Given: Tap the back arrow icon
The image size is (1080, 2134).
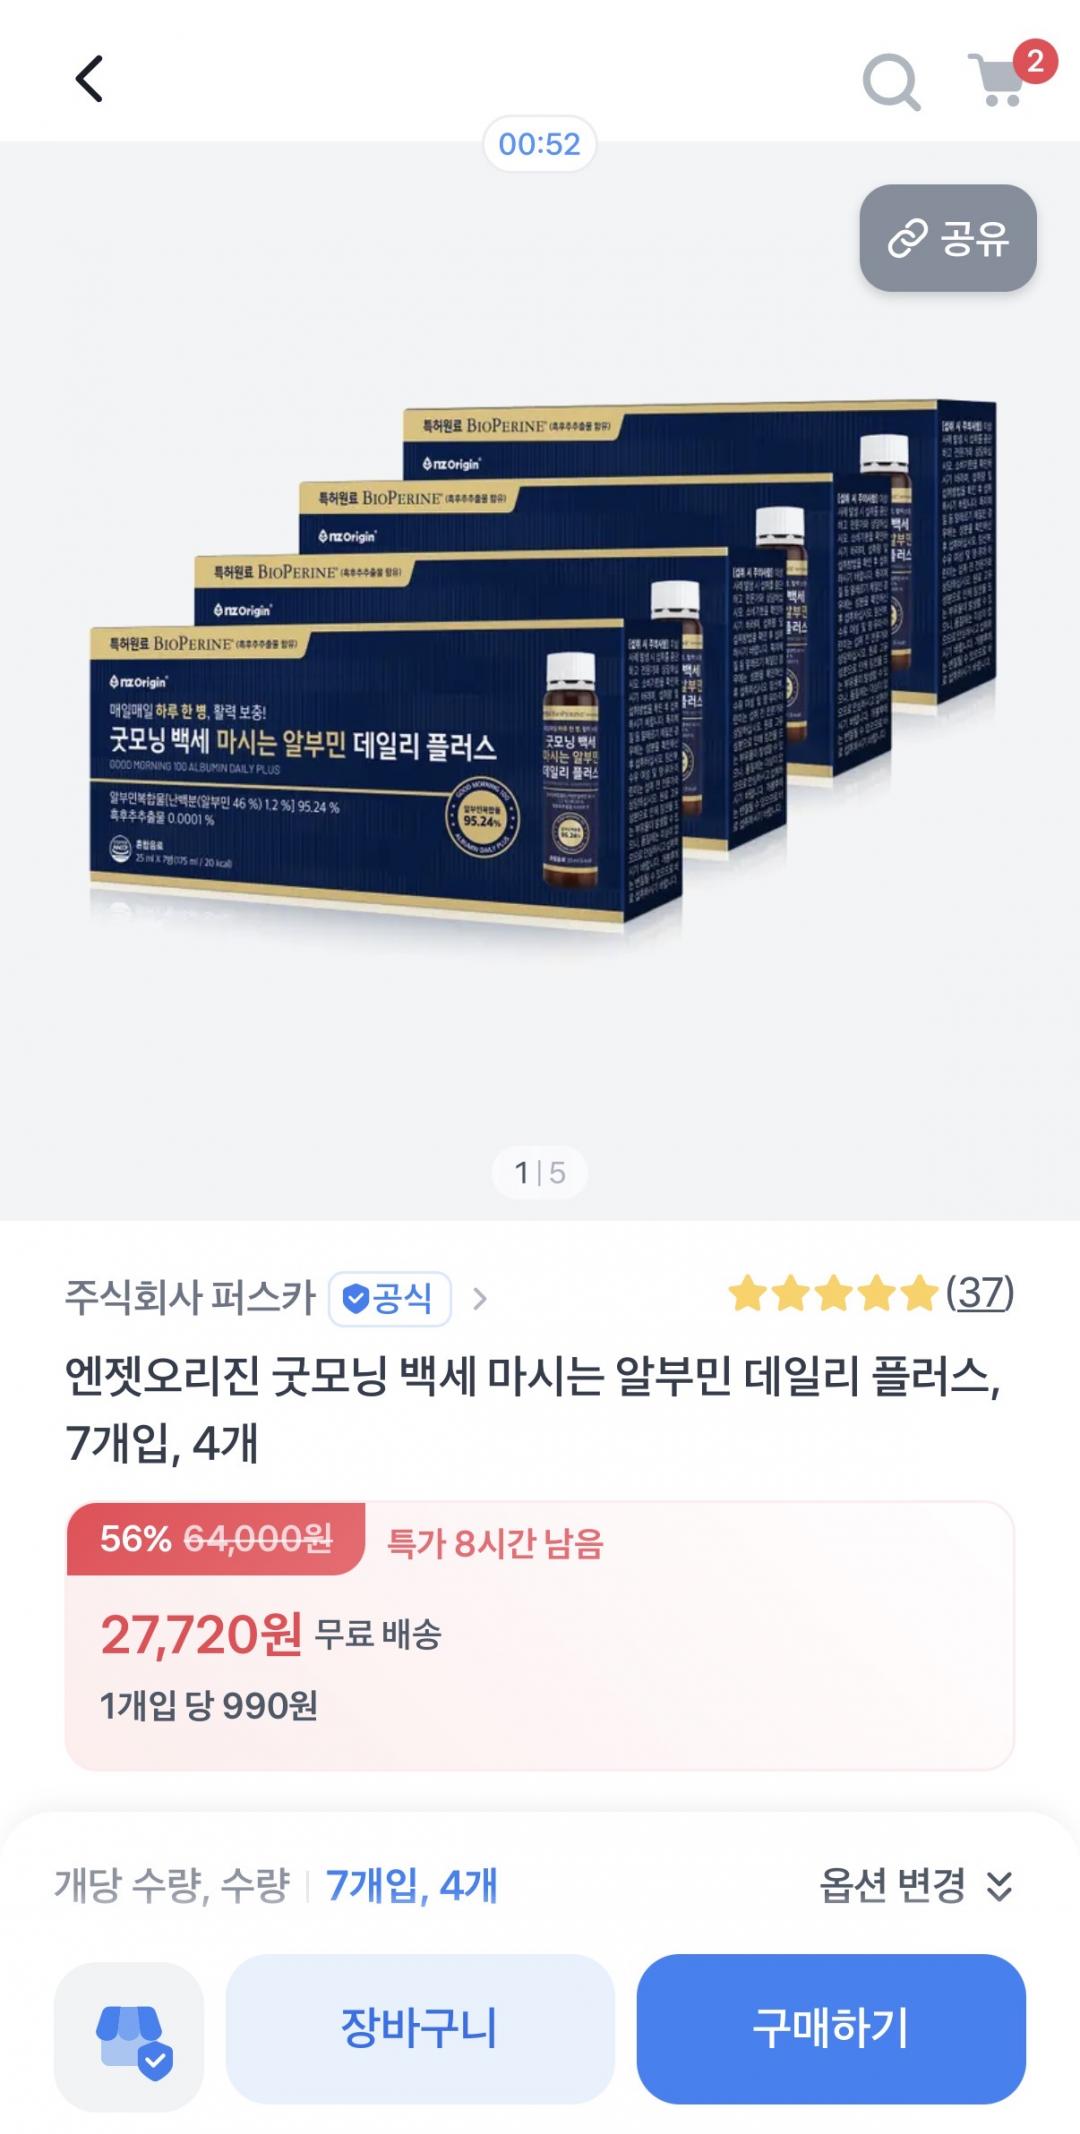Looking at the screenshot, I should coord(89,79).
